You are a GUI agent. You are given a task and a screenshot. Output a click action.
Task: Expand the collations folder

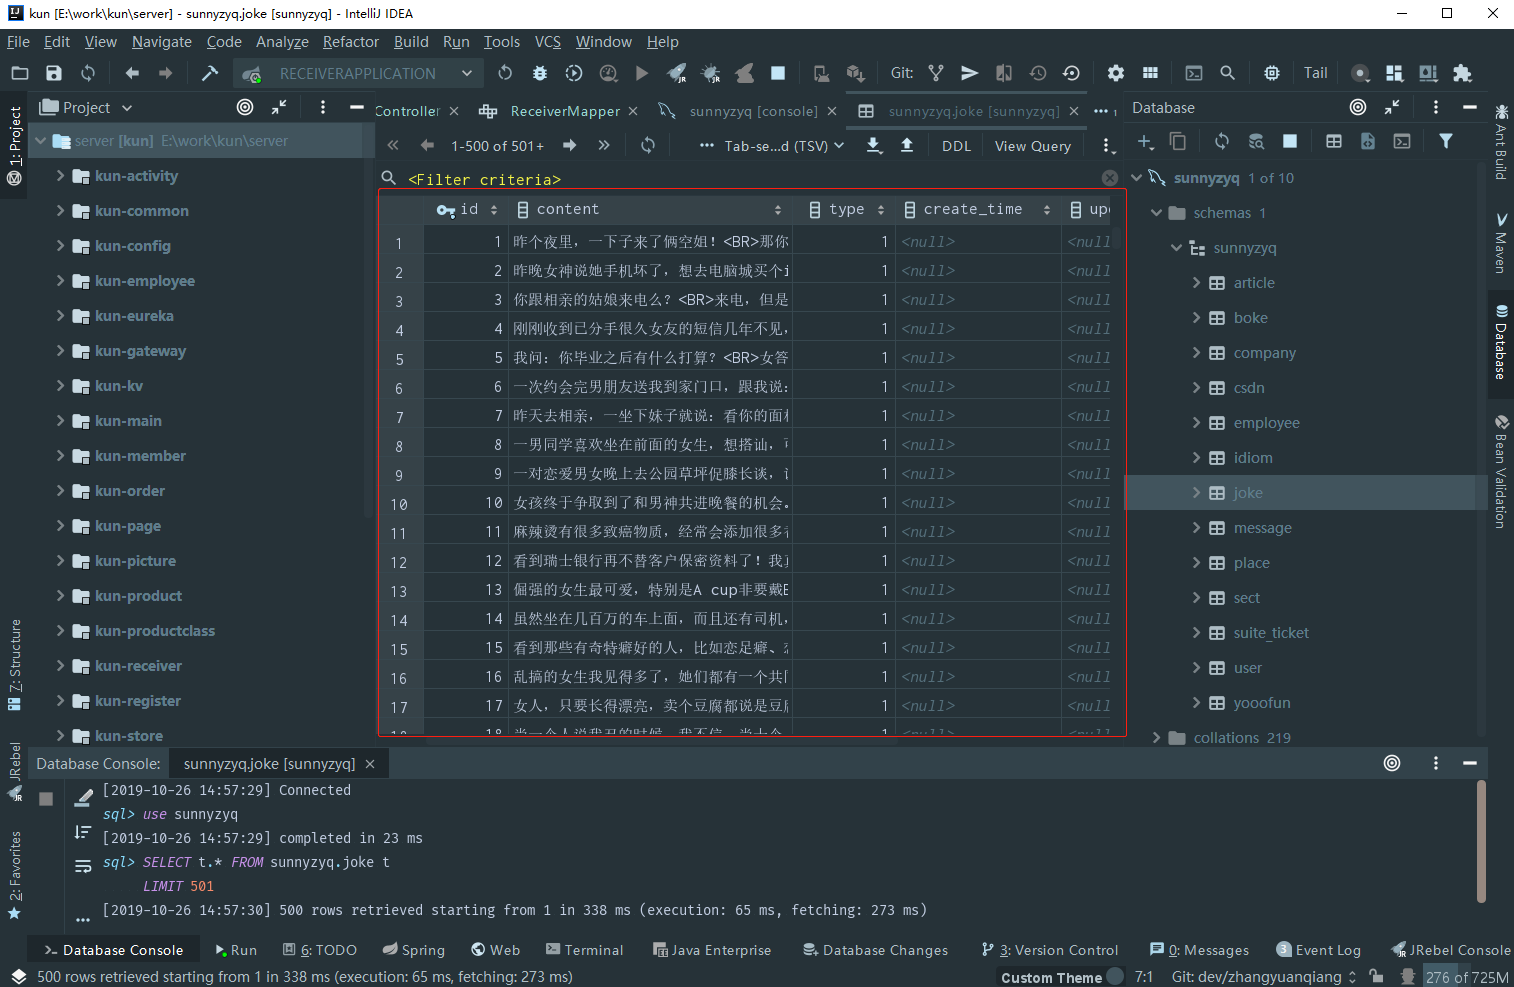pyautogui.click(x=1156, y=738)
